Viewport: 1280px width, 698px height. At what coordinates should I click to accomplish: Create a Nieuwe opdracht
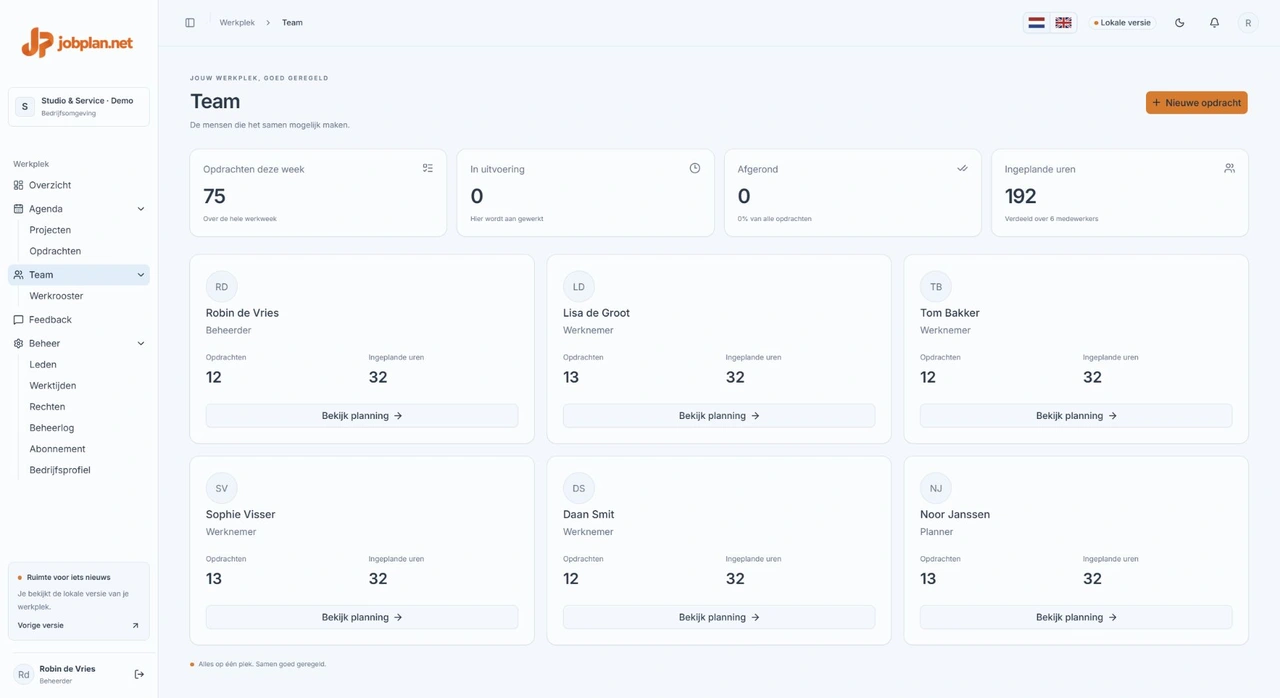[x=1197, y=102]
